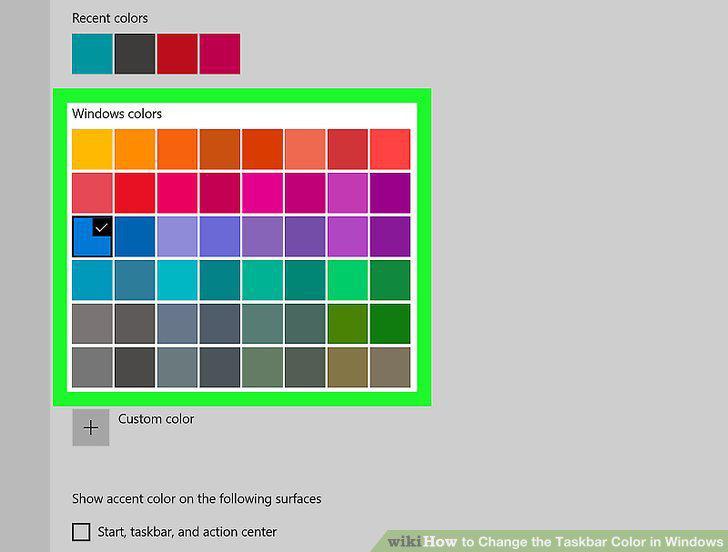This screenshot has height=552, width=728.
Task: Pick the crimson rose swatch under Recent colors
Action: point(220,53)
